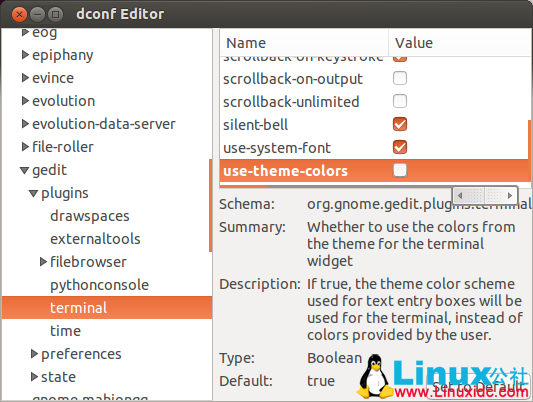Expand the file-roller tree node
The image size is (533, 402).
point(25,147)
